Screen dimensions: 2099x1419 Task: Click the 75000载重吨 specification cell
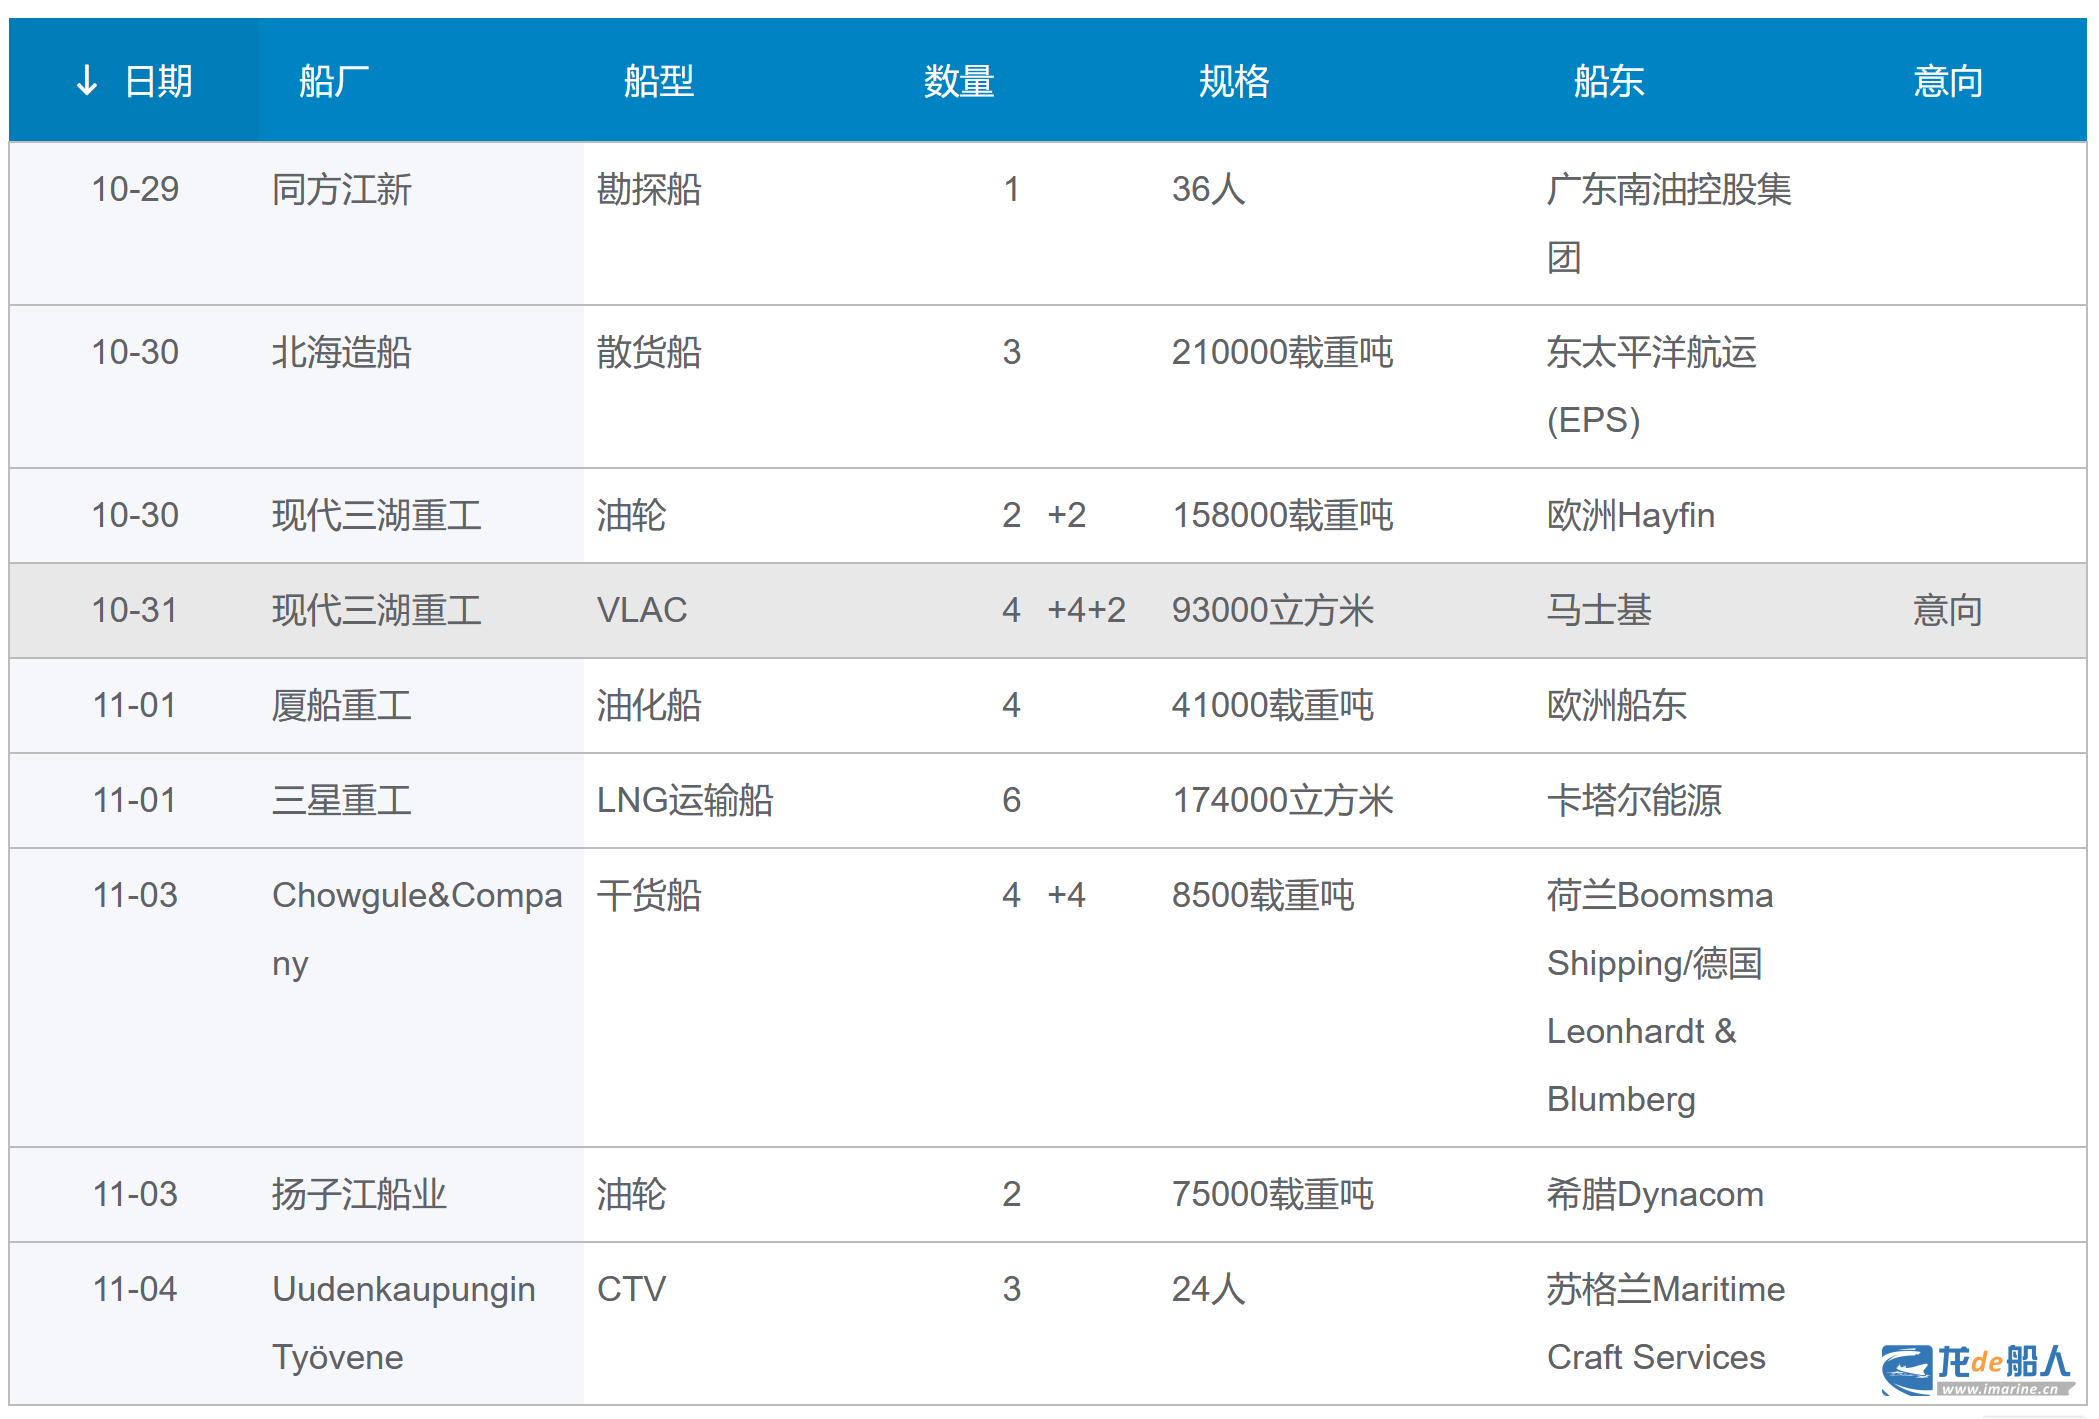[1273, 1194]
